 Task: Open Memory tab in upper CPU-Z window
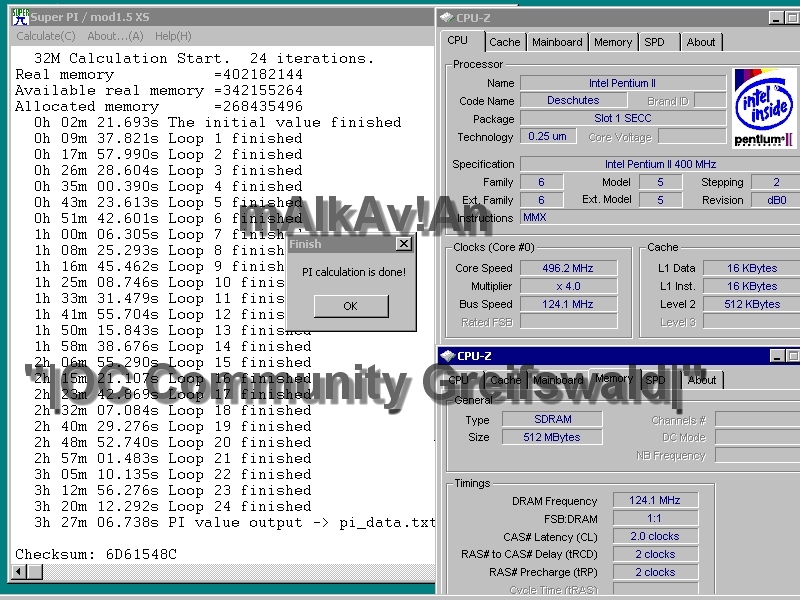pos(613,42)
